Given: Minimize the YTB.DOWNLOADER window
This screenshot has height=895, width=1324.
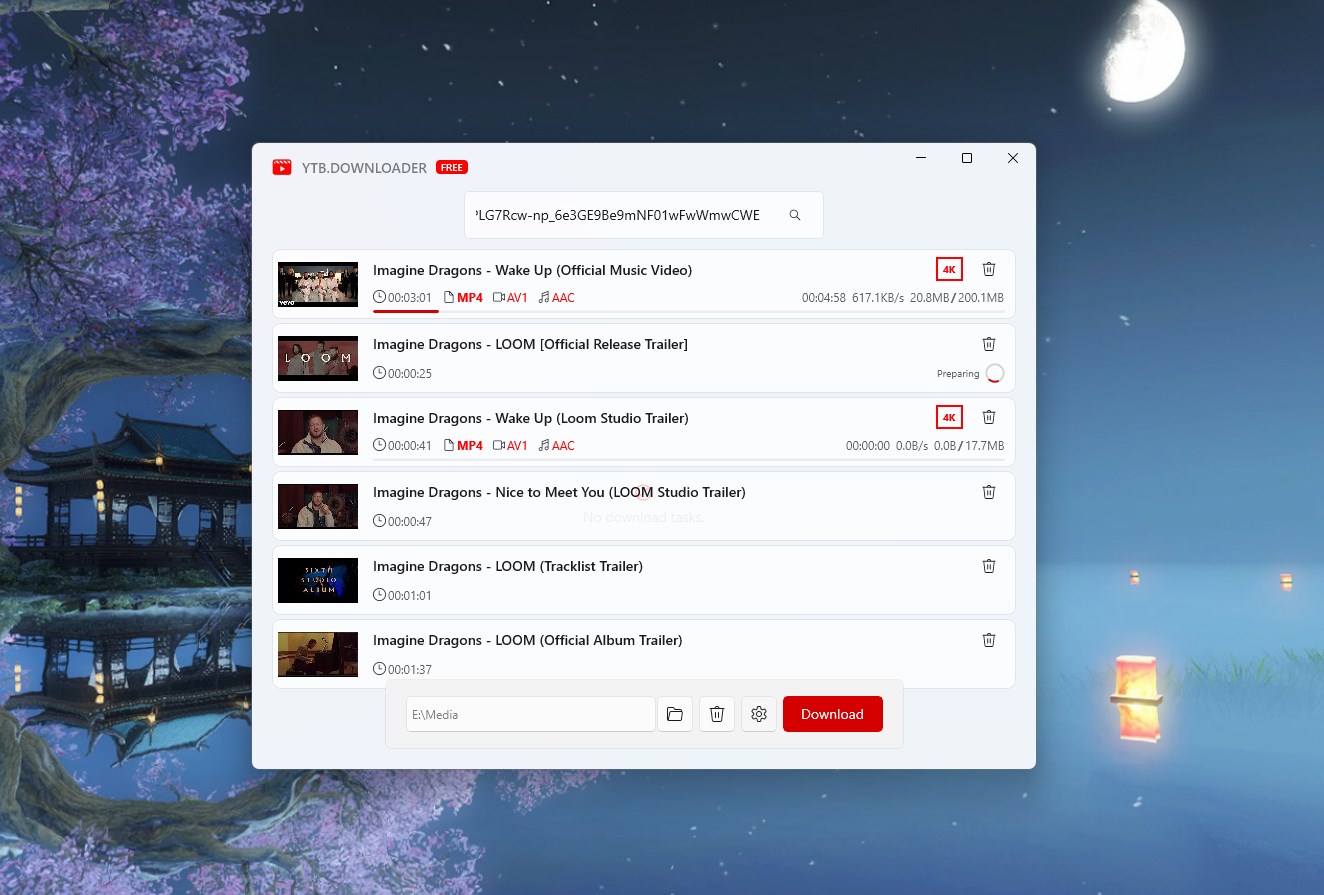Looking at the screenshot, I should click(x=921, y=158).
